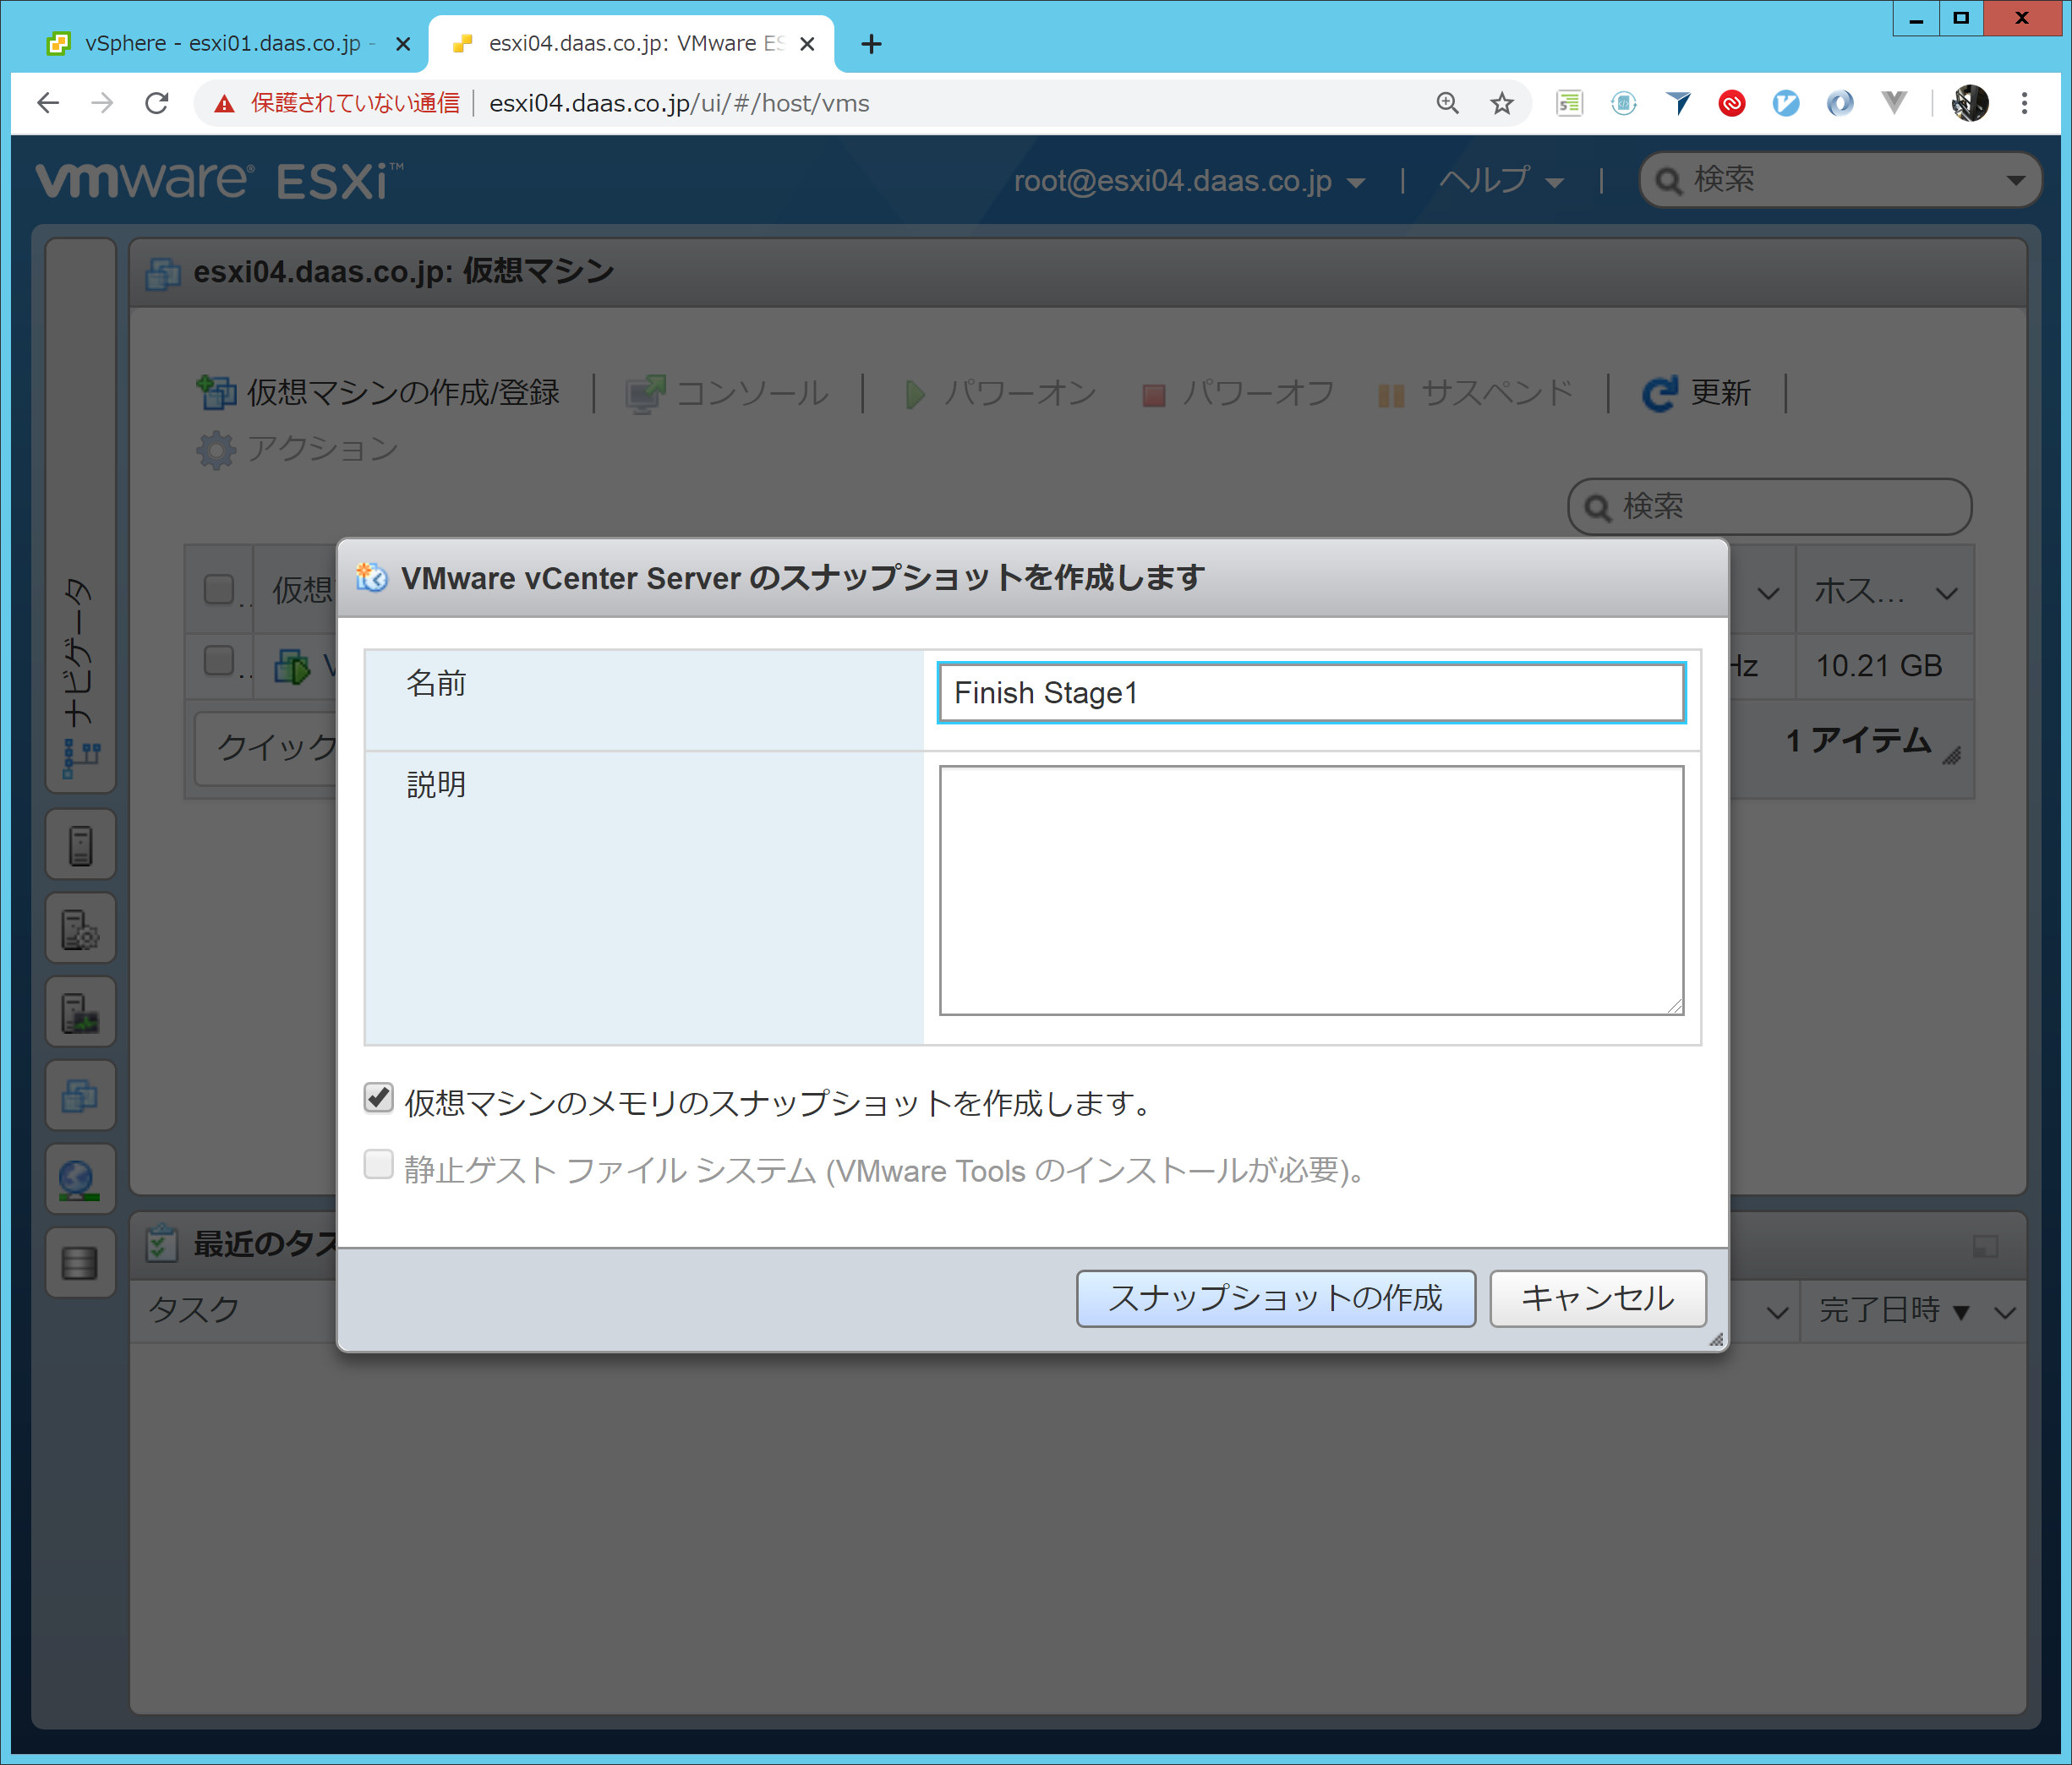This screenshot has height=1765, width=2072.
Task: Click the orange サスペンド pause icon
Action: (1391, 395)
